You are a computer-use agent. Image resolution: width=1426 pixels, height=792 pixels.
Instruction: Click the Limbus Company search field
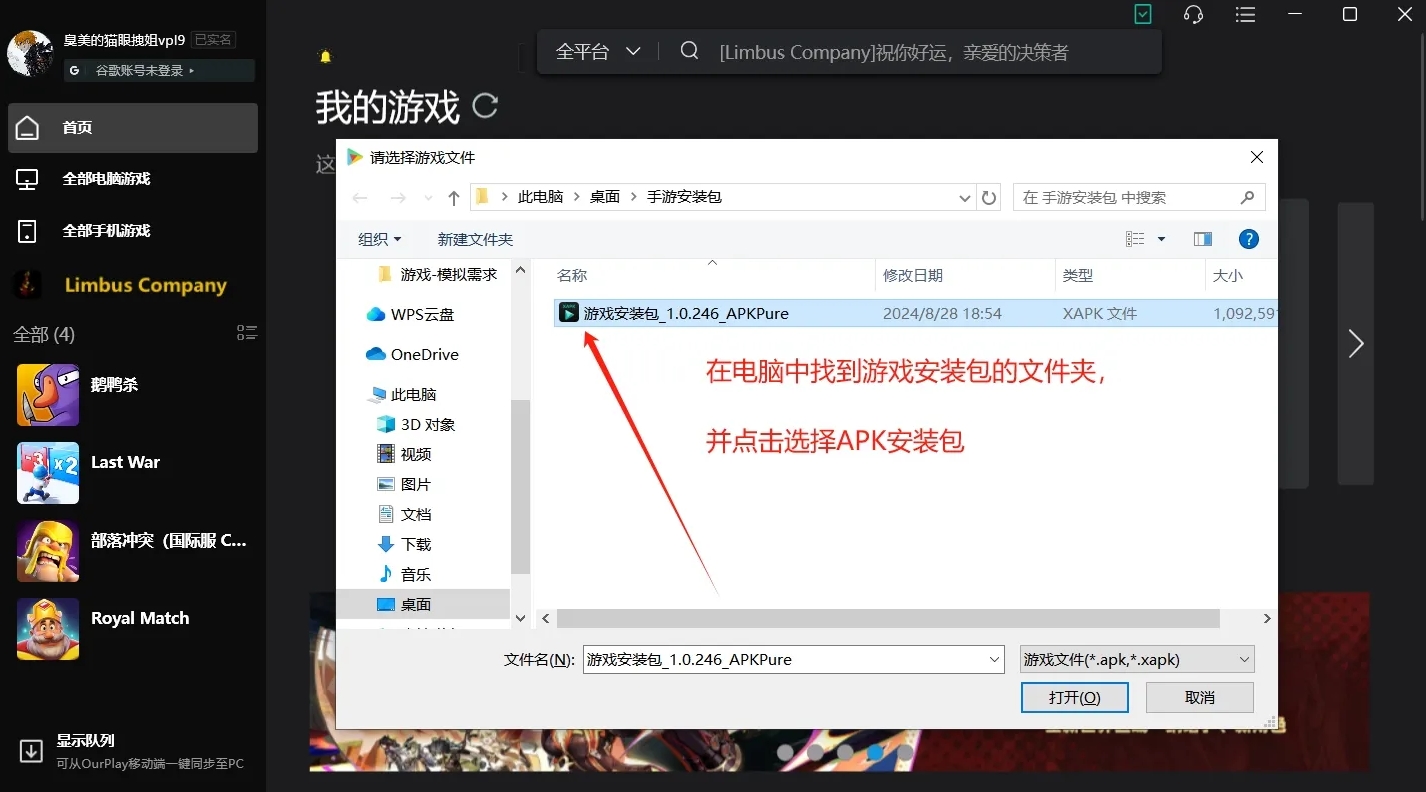click(894, 52)
